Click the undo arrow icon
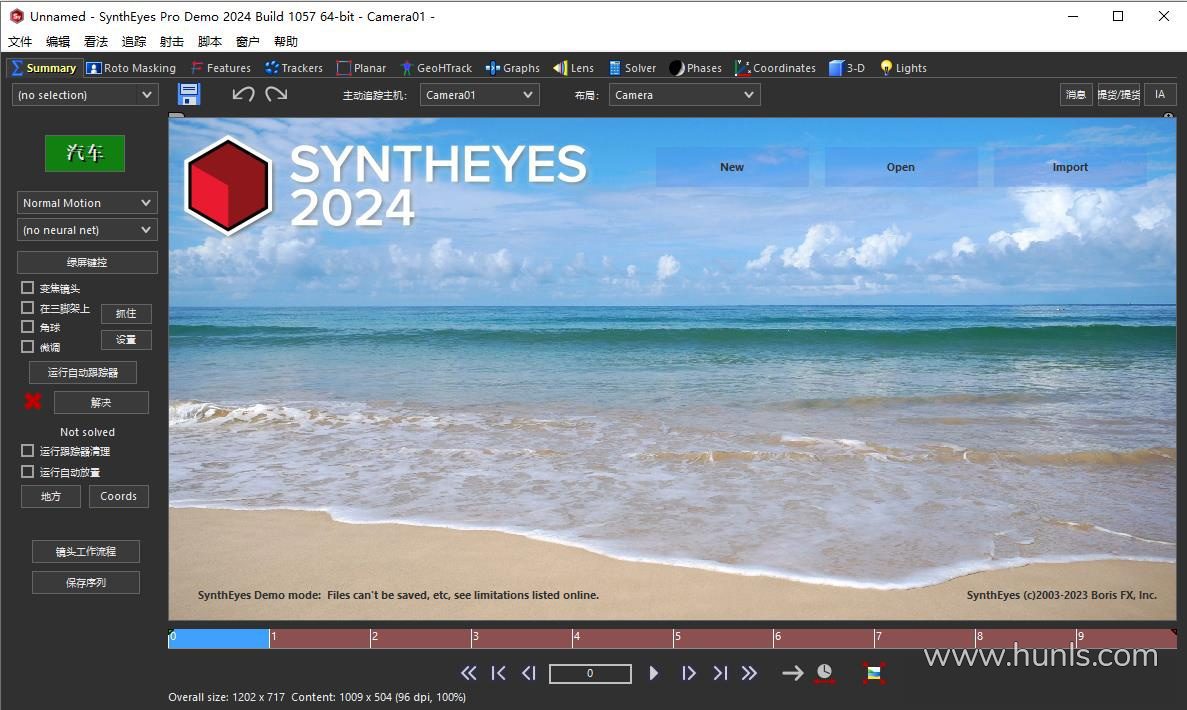This screenshot has height=710, width=1187. pos(243,94)
